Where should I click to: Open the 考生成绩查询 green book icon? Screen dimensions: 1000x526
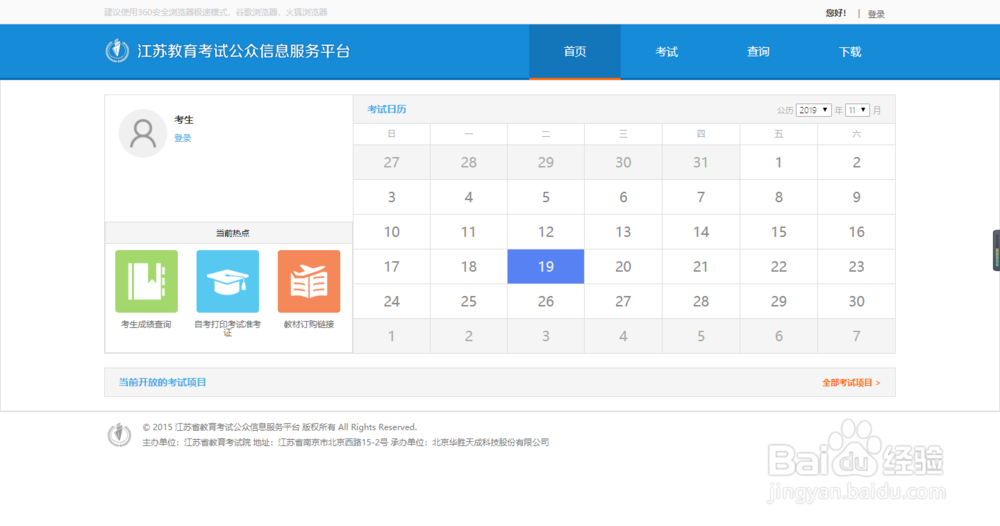point(146,281)
